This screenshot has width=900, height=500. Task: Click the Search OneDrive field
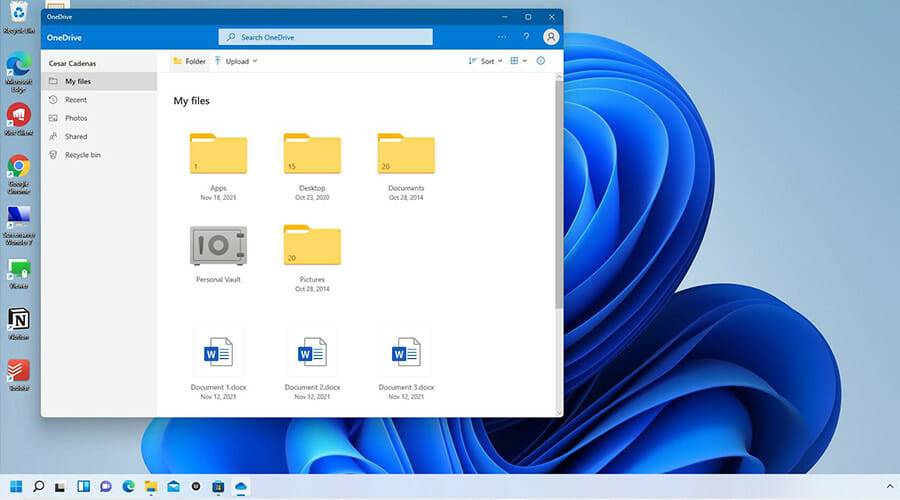click(x=326, y=37)
